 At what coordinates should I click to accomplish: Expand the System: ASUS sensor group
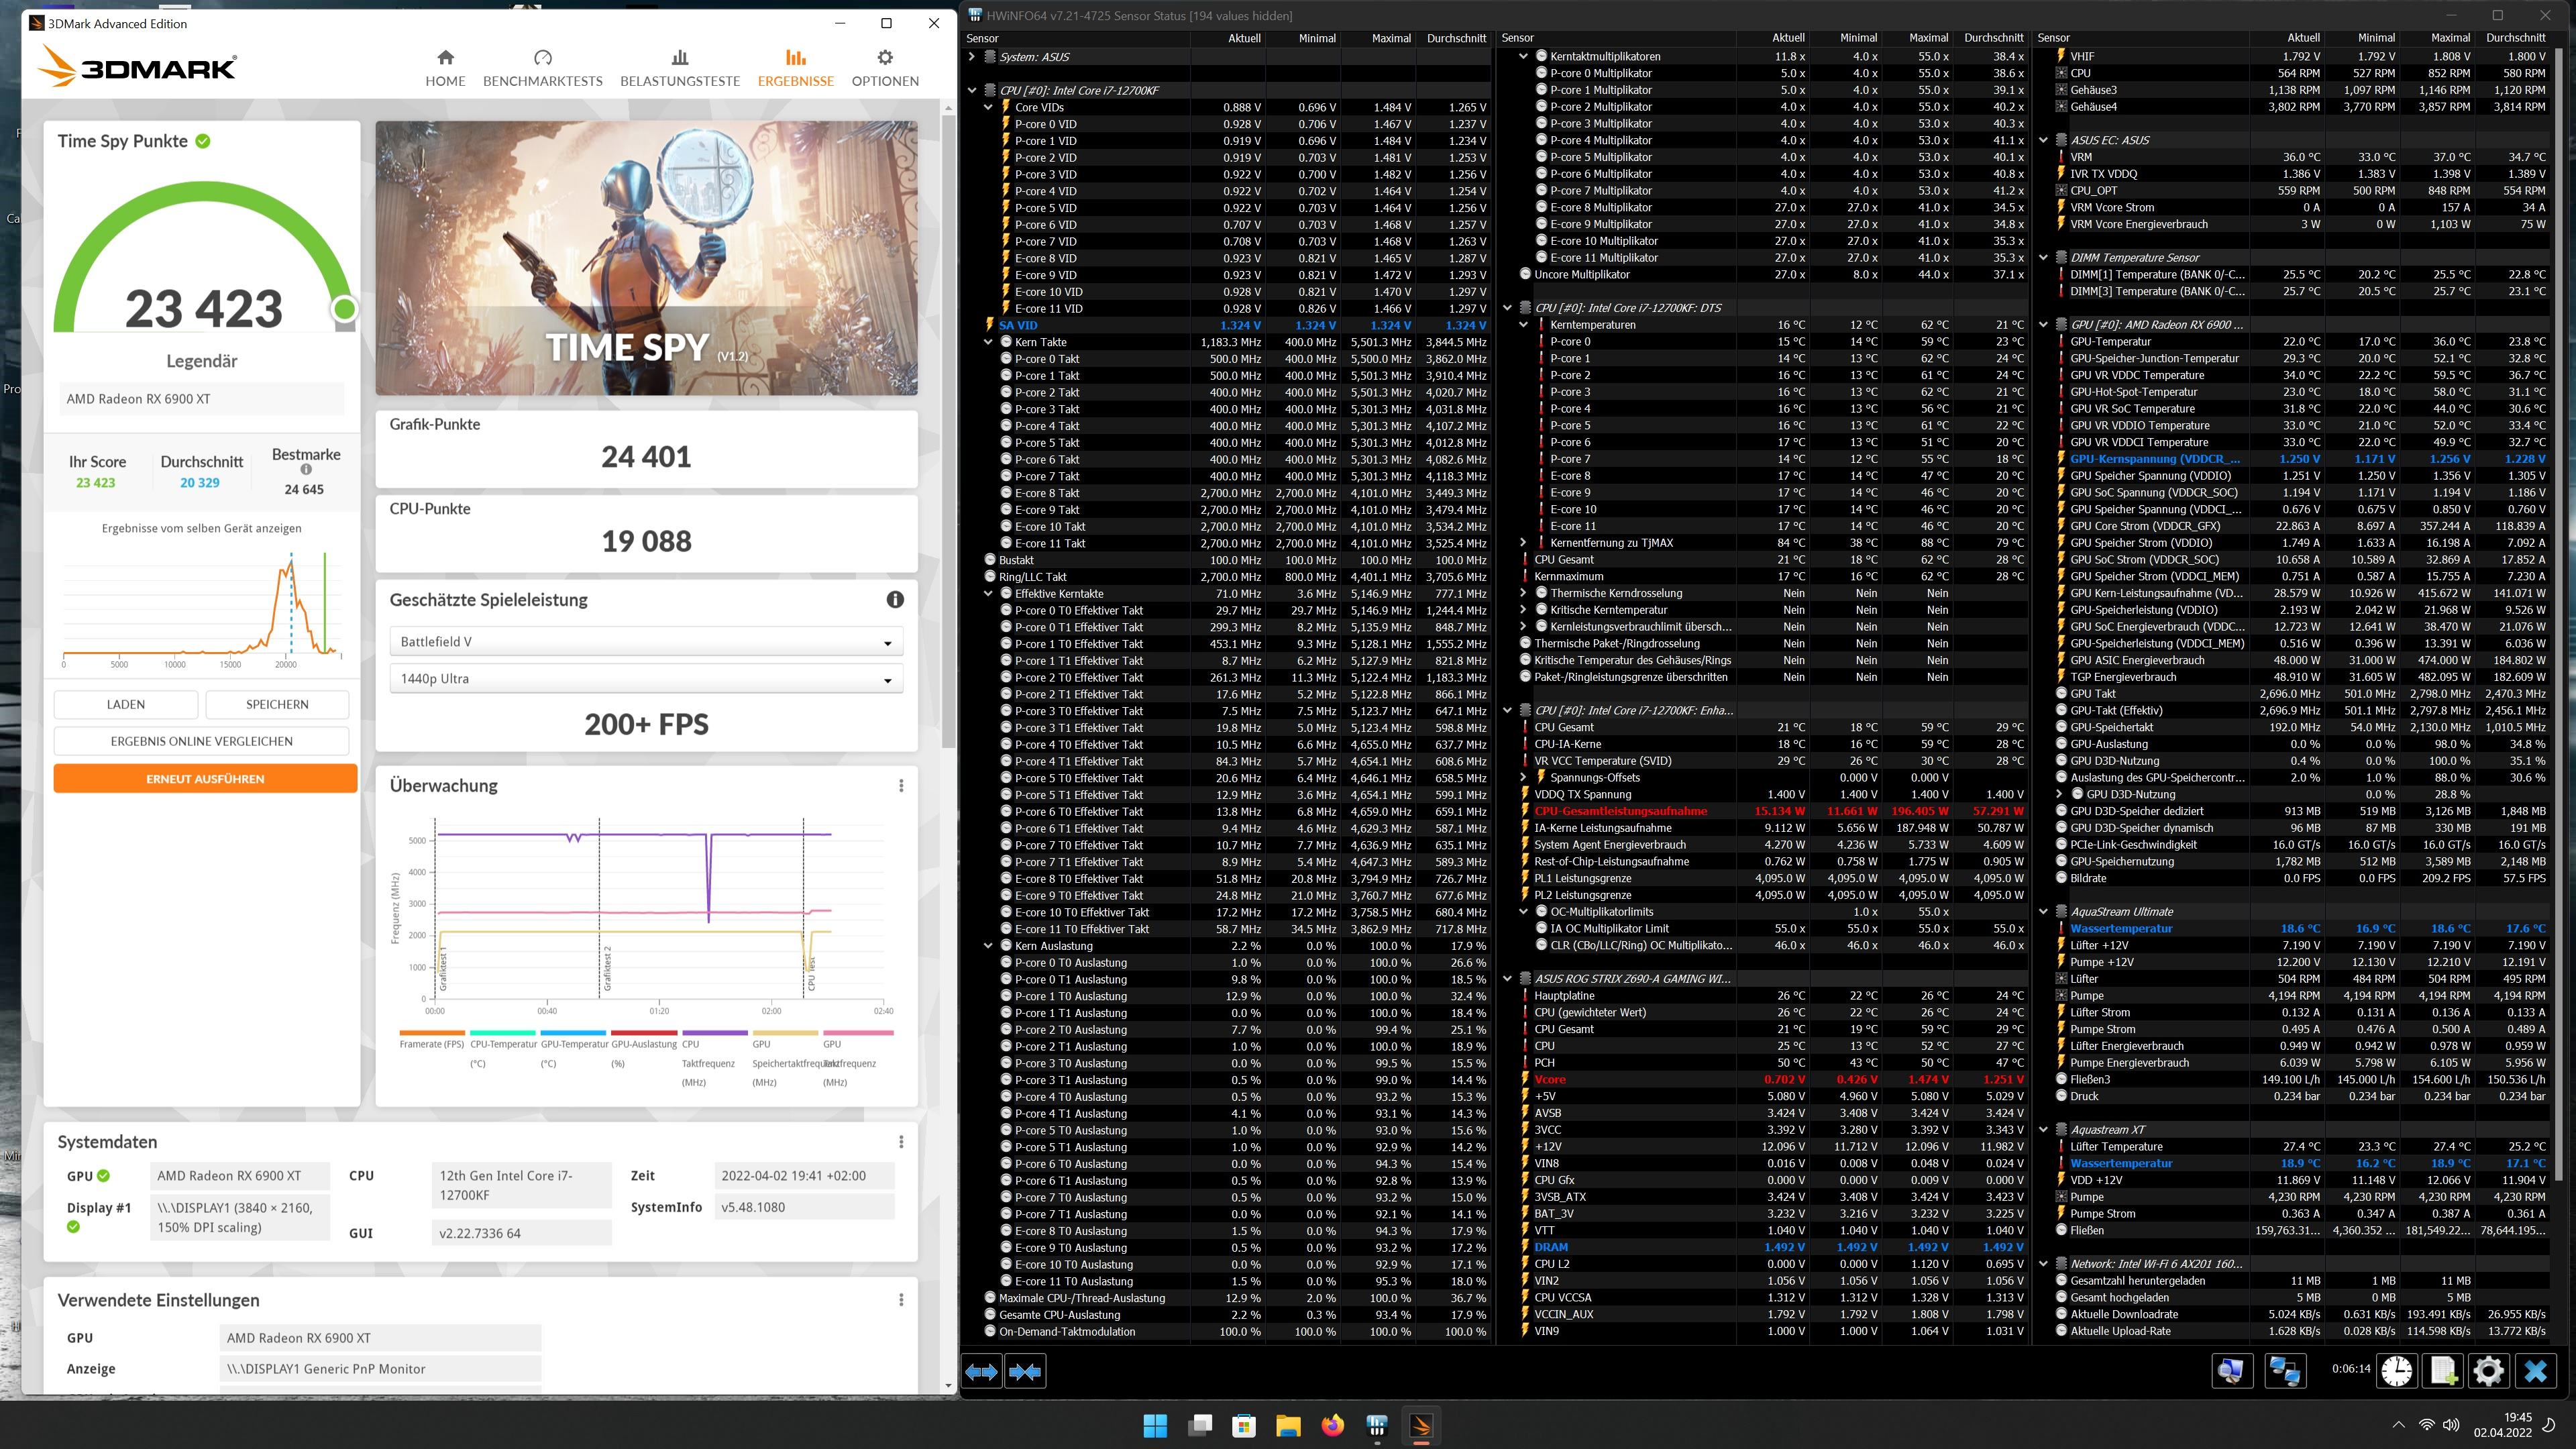click(971, 57)
